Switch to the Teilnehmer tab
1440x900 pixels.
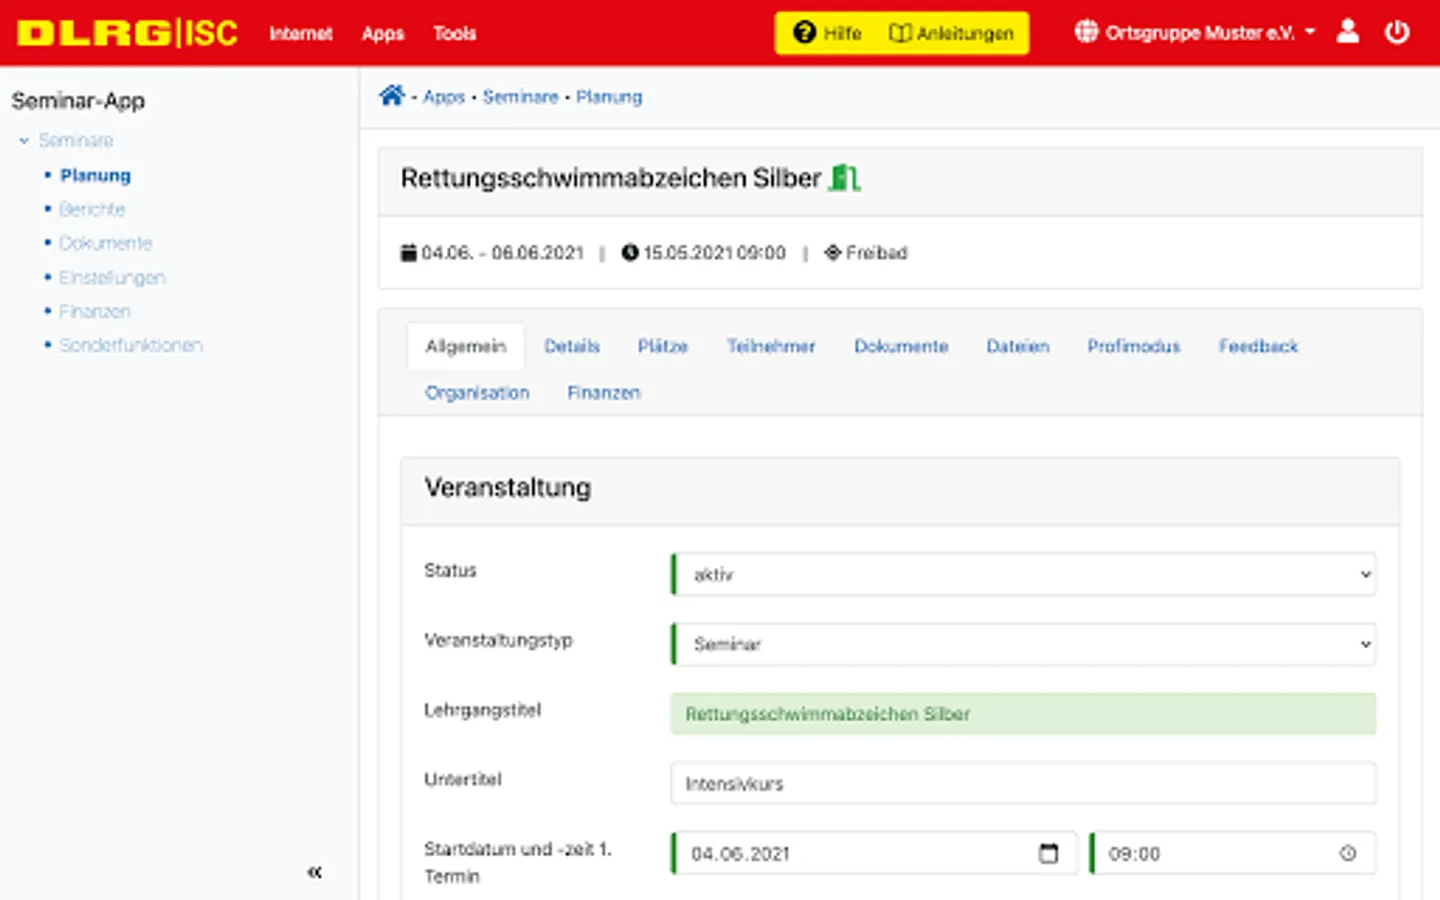click(771, 346)
